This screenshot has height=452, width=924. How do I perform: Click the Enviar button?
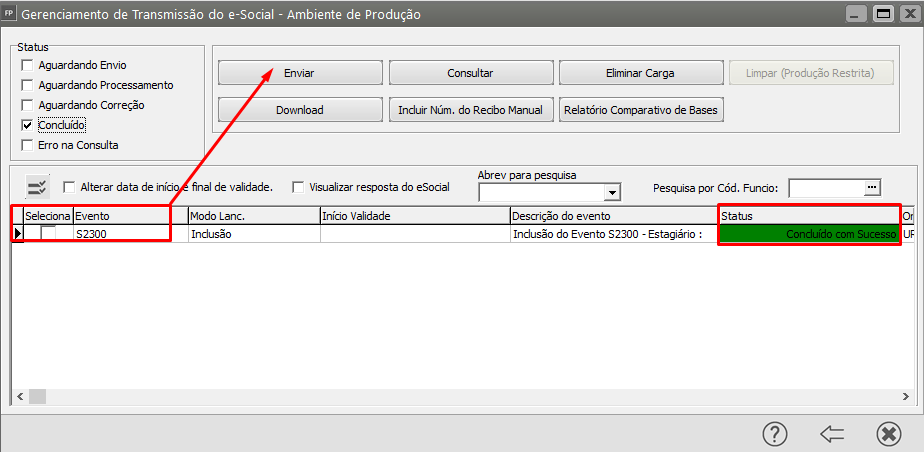(300, 73)
